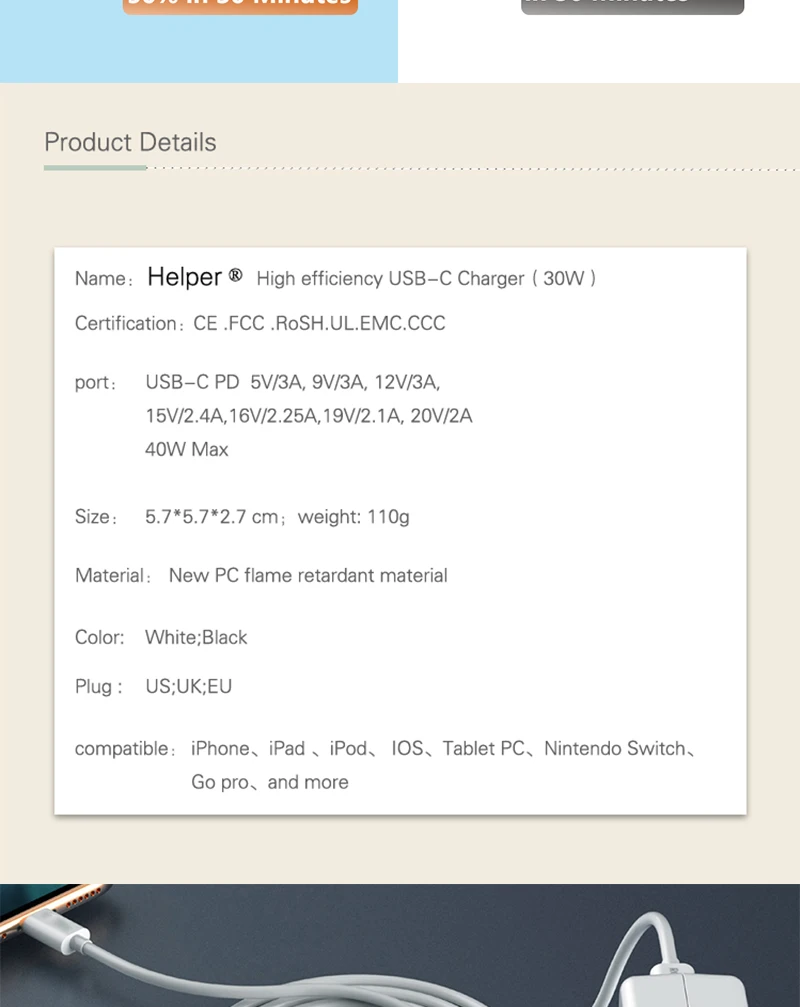Click the "Name:" label

pos(104,278)
